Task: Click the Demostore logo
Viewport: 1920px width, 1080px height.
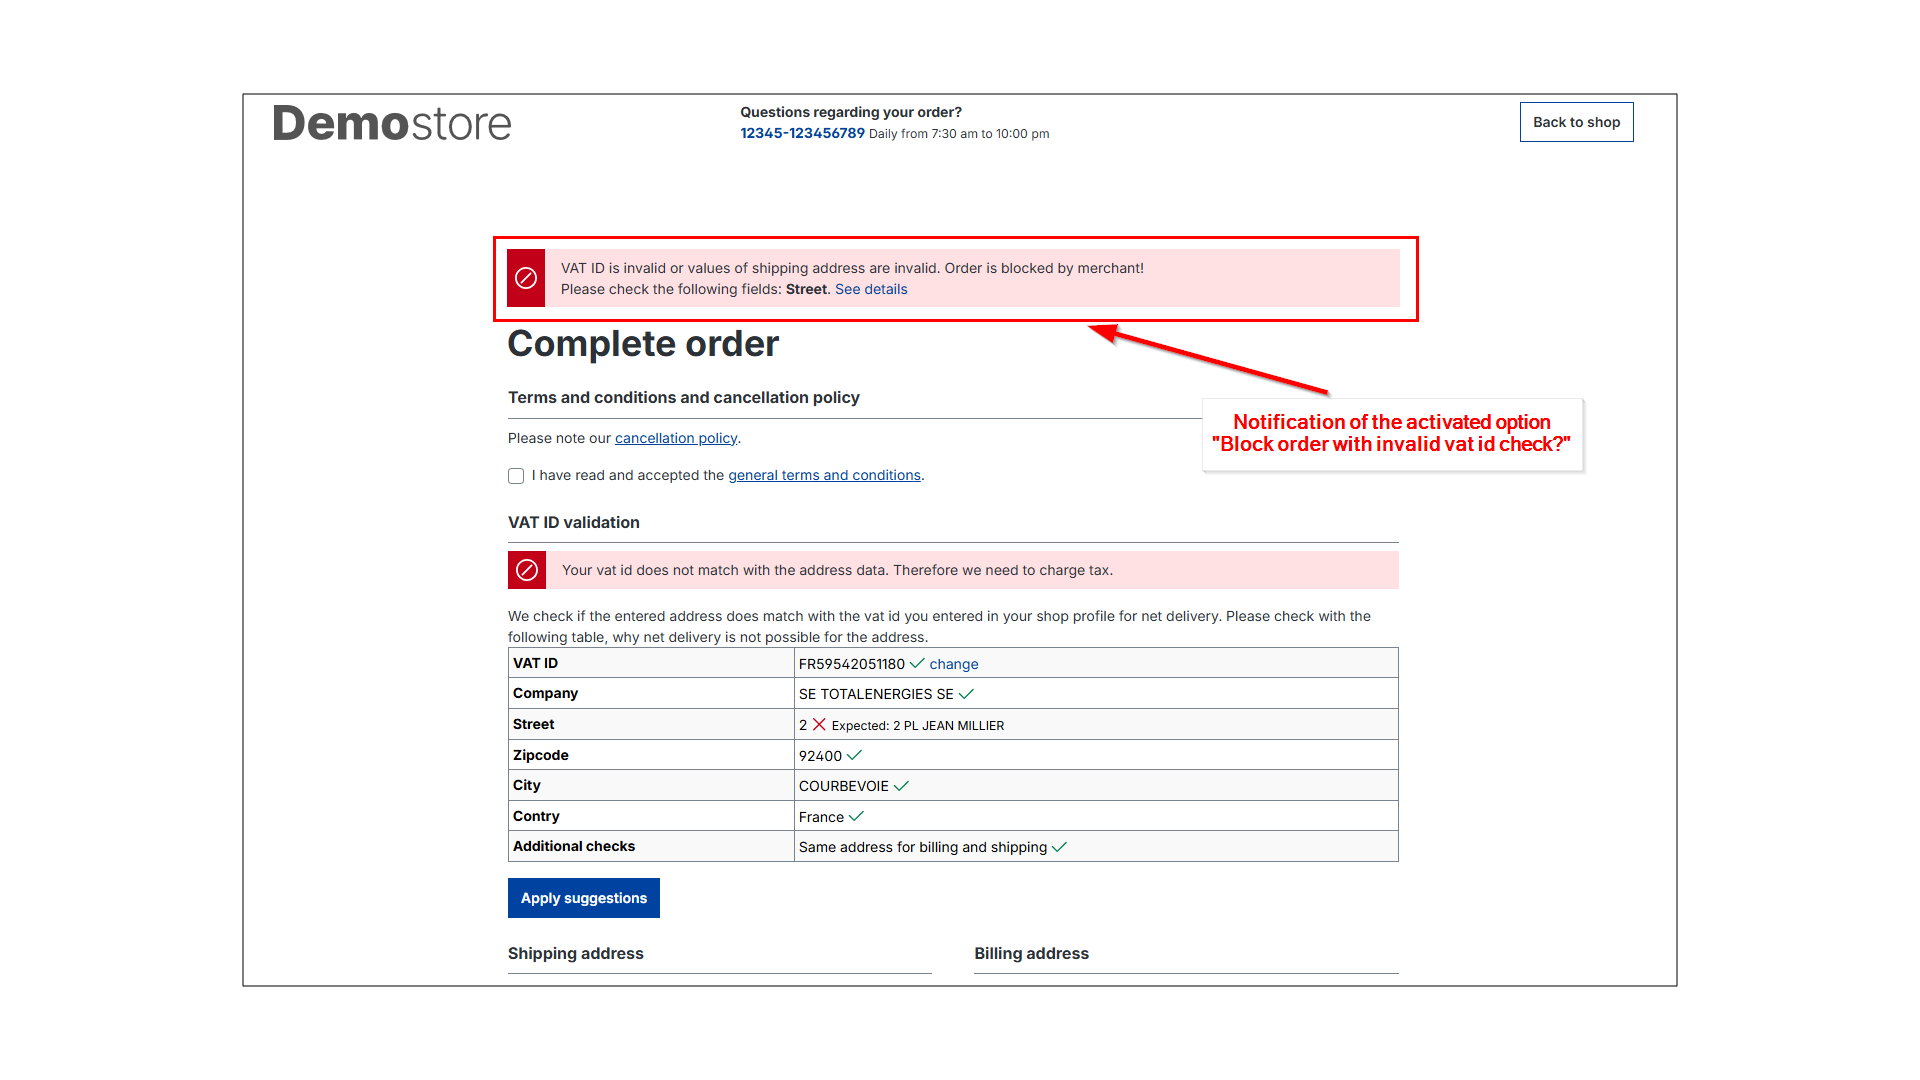Action: [x=392, y=123]
